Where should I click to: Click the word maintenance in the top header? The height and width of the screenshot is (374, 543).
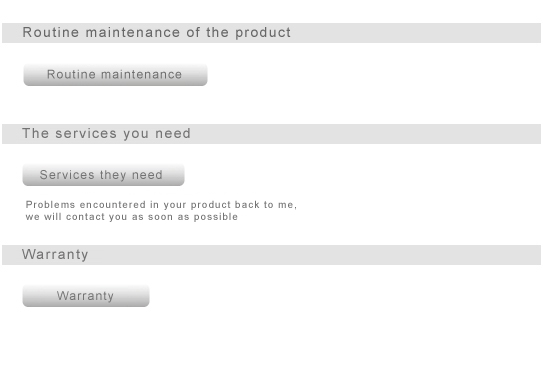tap(133, 33)
